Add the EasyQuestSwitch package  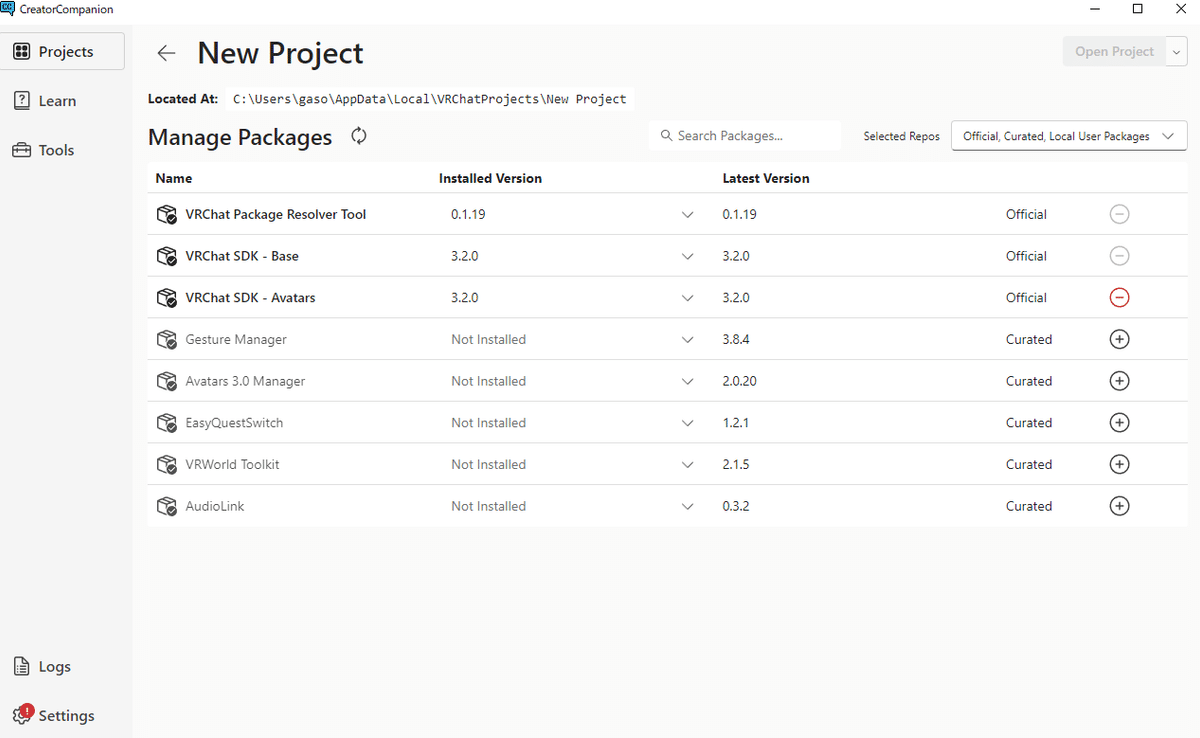pyautogui.click(x=1120, y=423)
